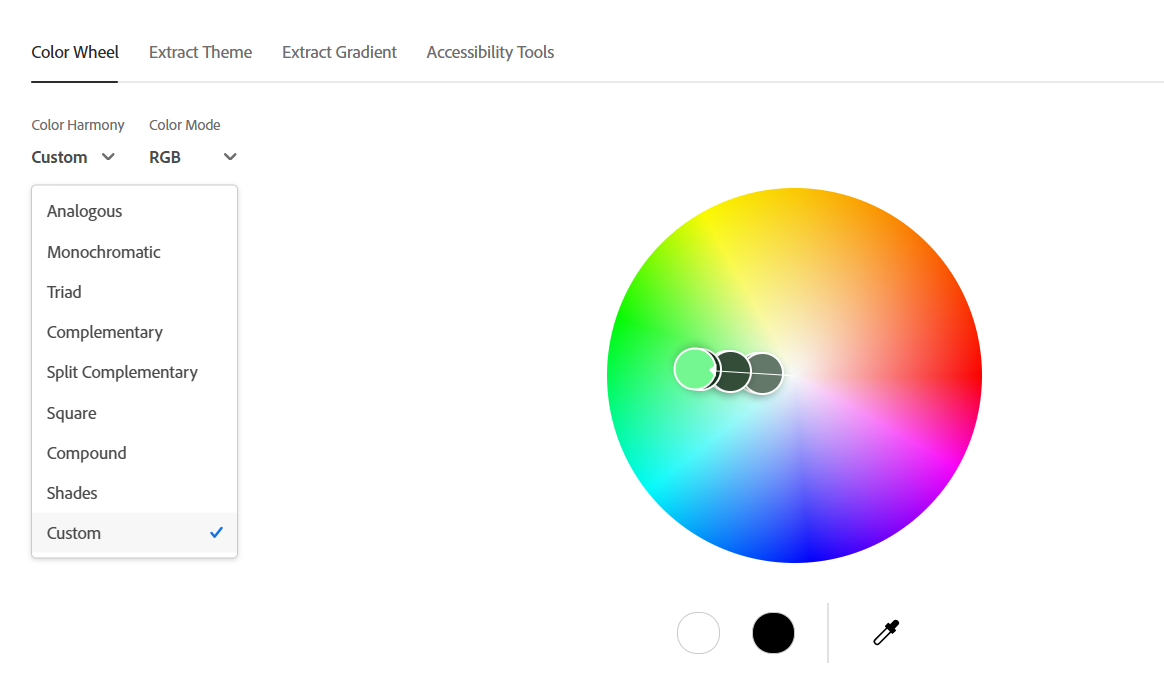
Task: Choose the Complementary harmony option
Action: (x=104, y=331)
